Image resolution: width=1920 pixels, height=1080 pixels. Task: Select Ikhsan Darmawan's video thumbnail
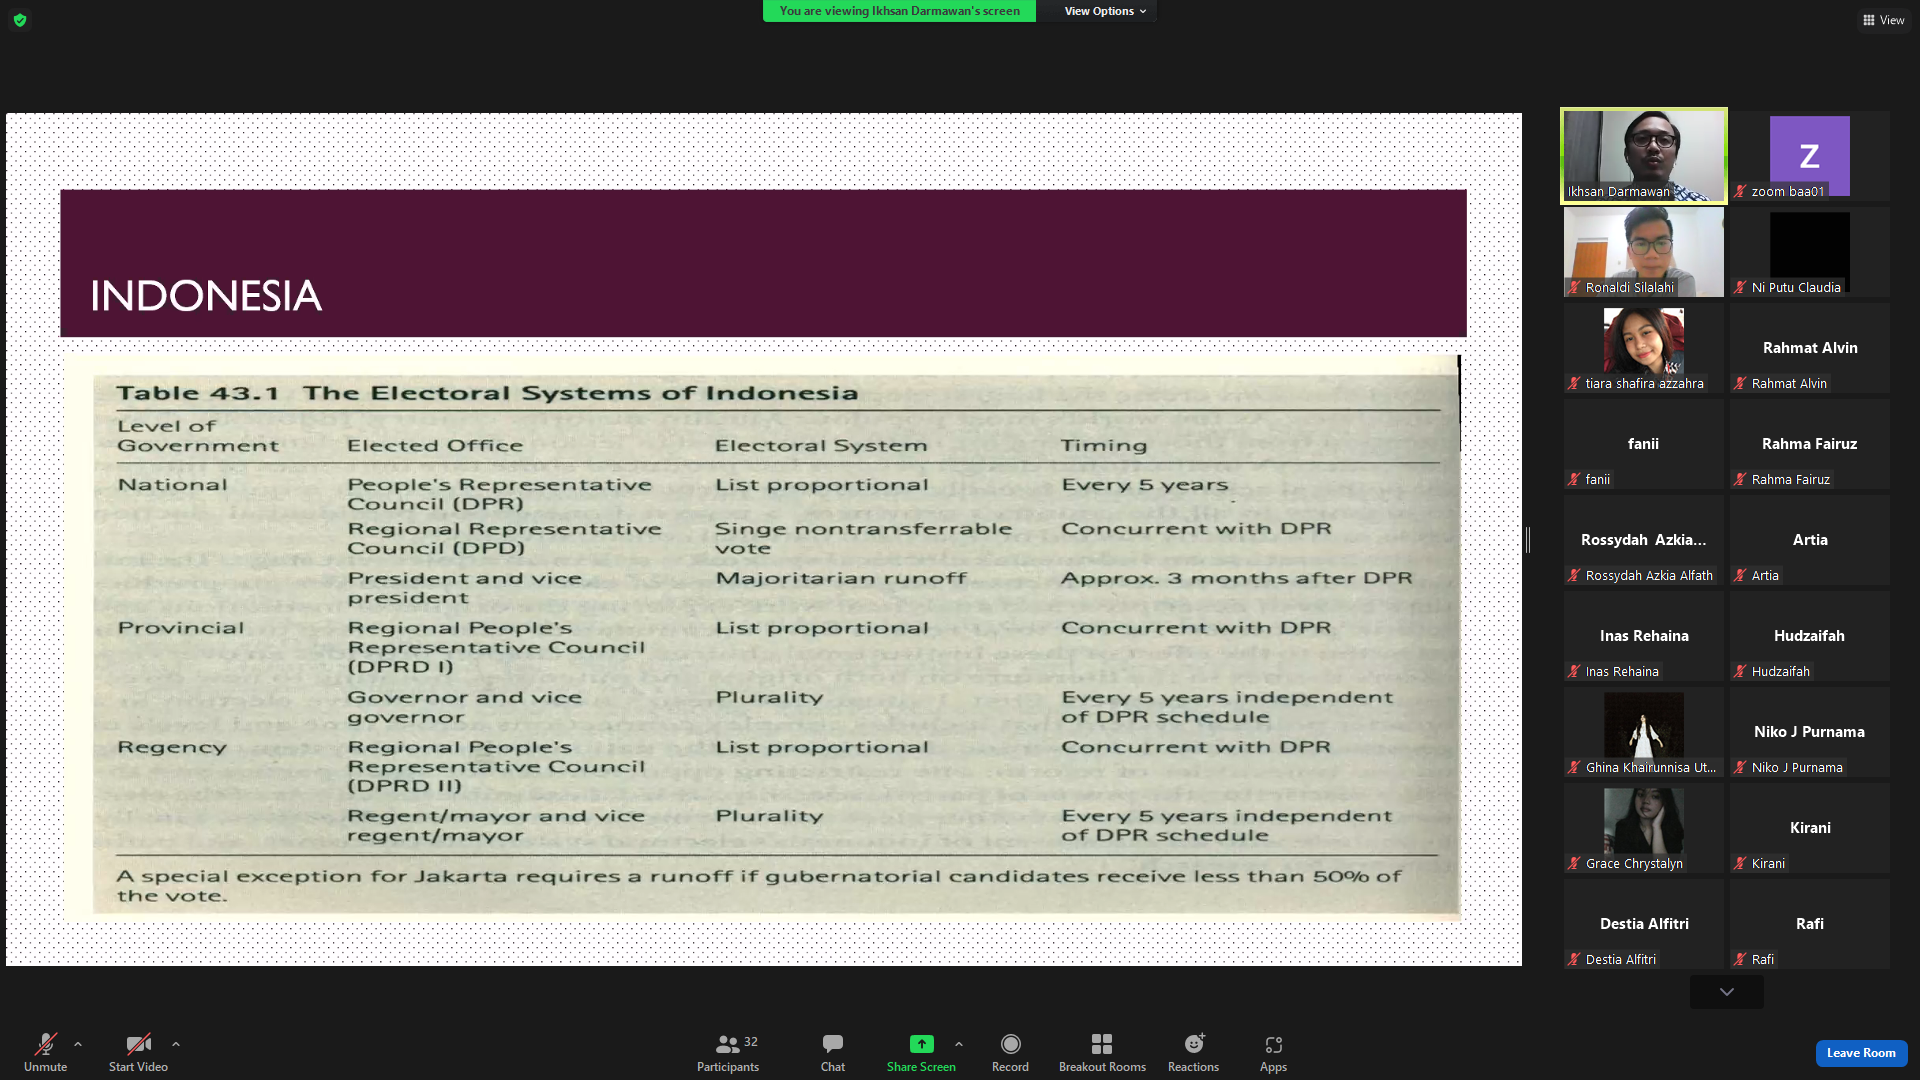pyautogui.click(x=1644, y=156)
